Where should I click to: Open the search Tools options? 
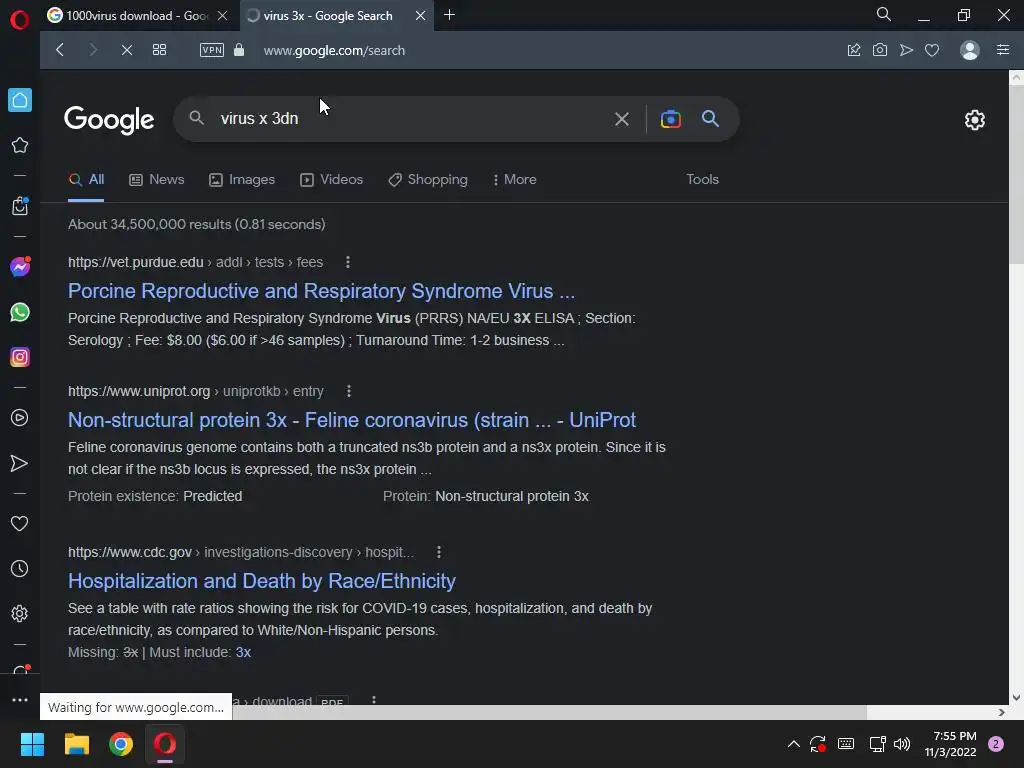click(702, 180)
